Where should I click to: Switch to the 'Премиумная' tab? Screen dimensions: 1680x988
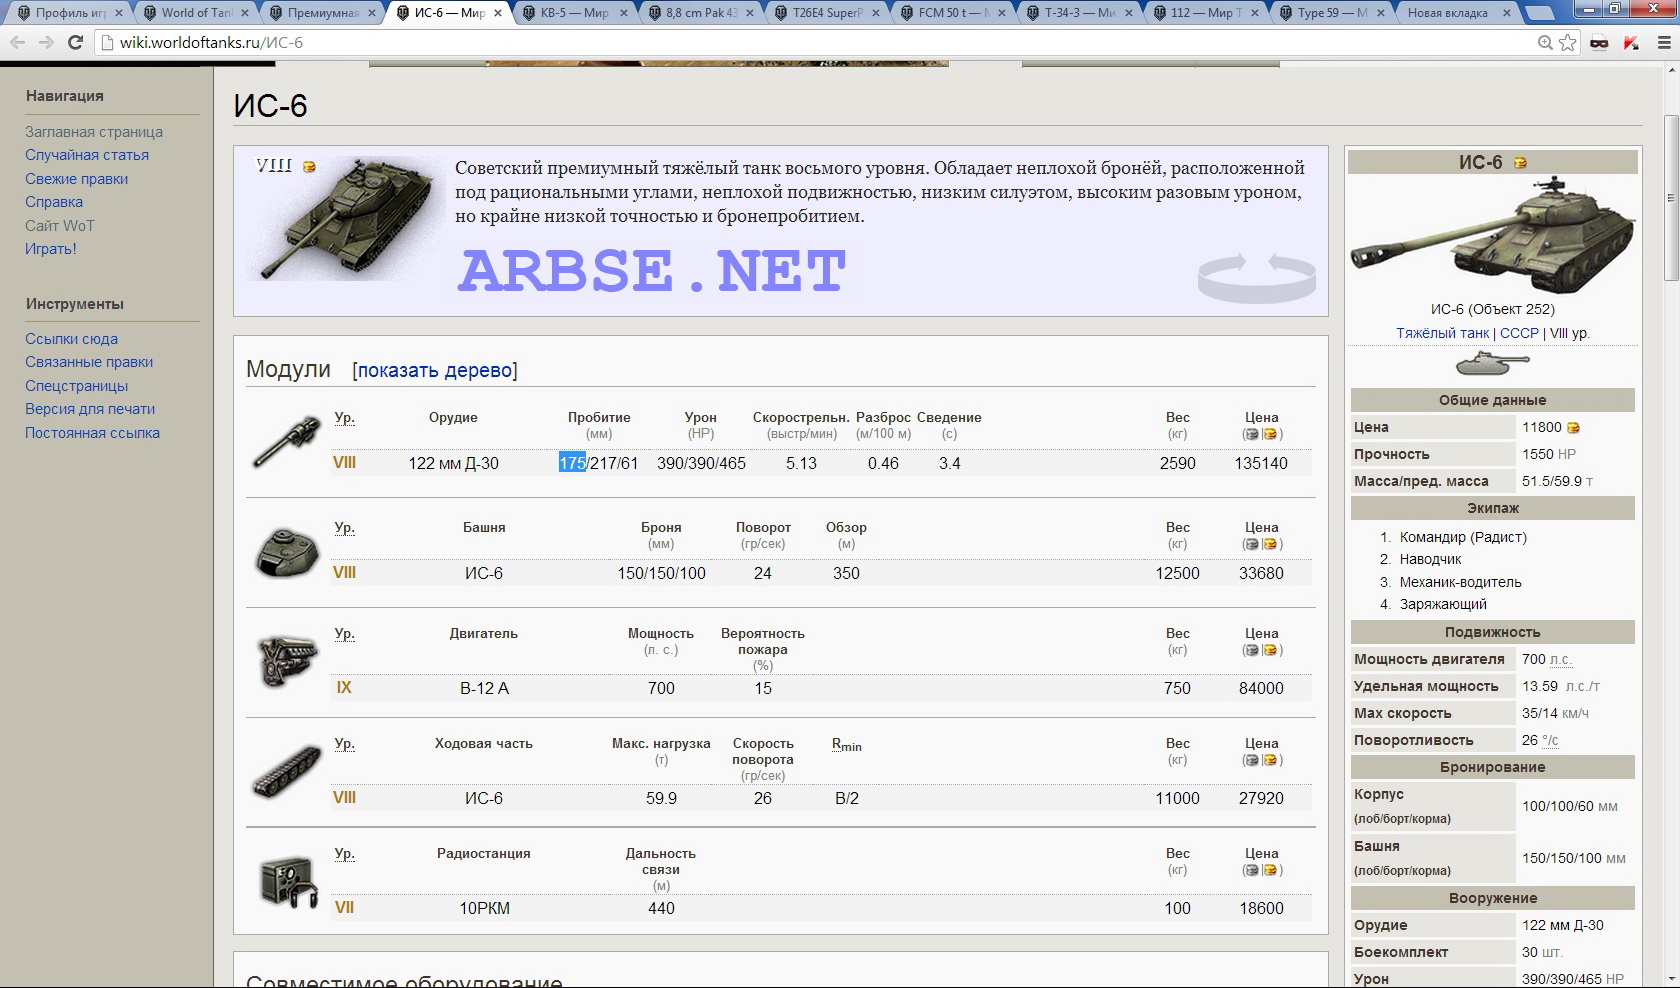click(x=322, y=13)
